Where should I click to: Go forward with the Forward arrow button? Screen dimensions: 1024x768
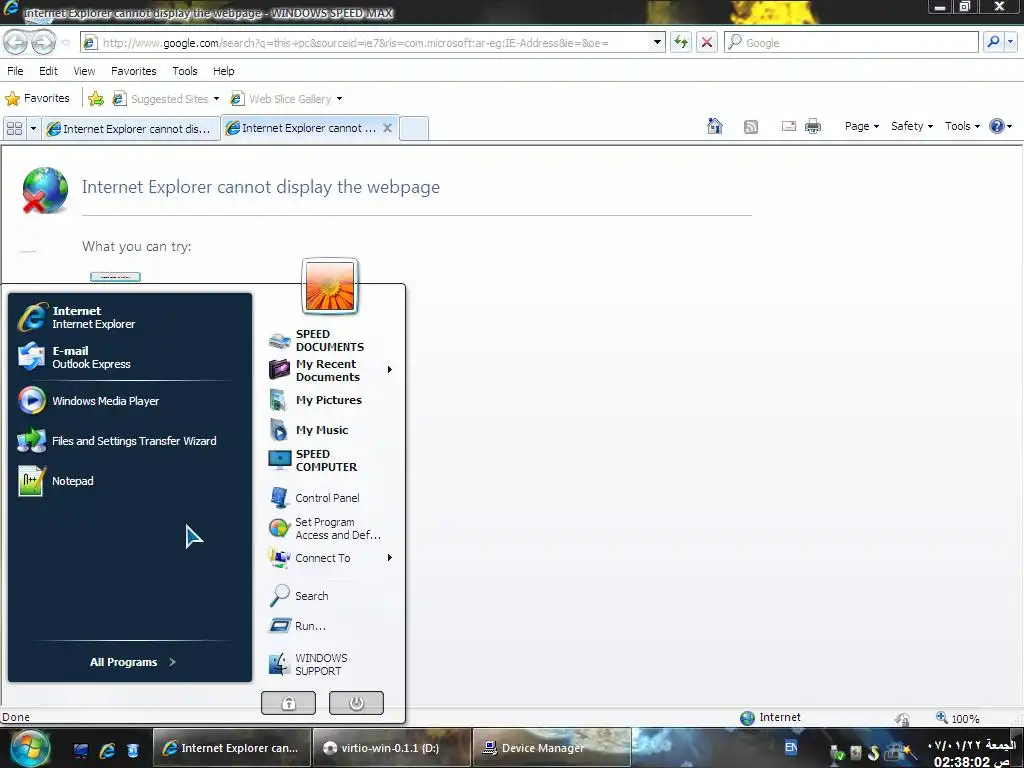tap(43, 42)
